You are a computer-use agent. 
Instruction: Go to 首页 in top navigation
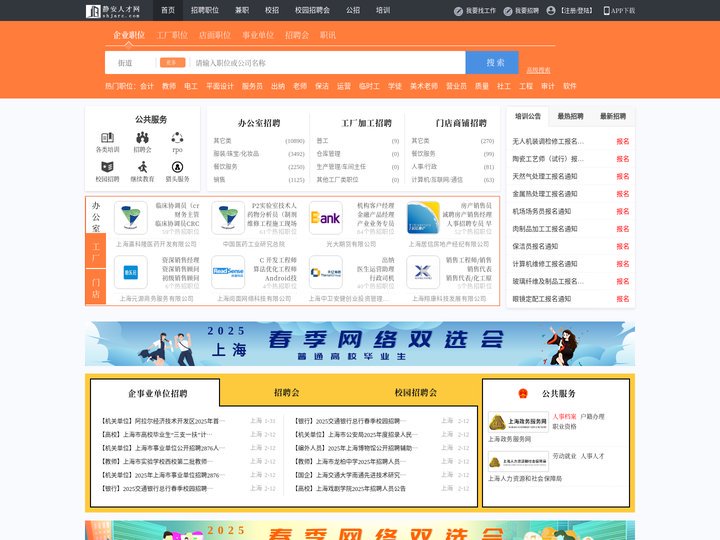168,10
